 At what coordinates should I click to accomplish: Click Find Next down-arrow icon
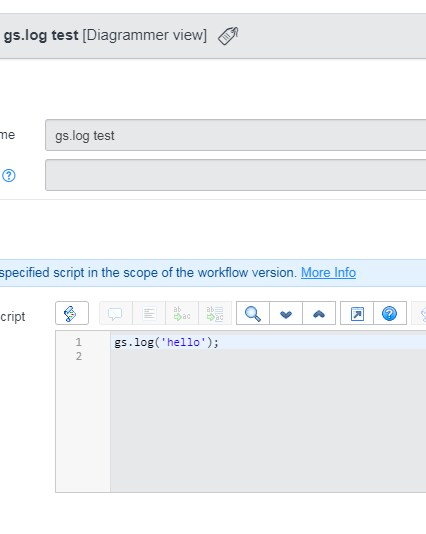(286, 313)
